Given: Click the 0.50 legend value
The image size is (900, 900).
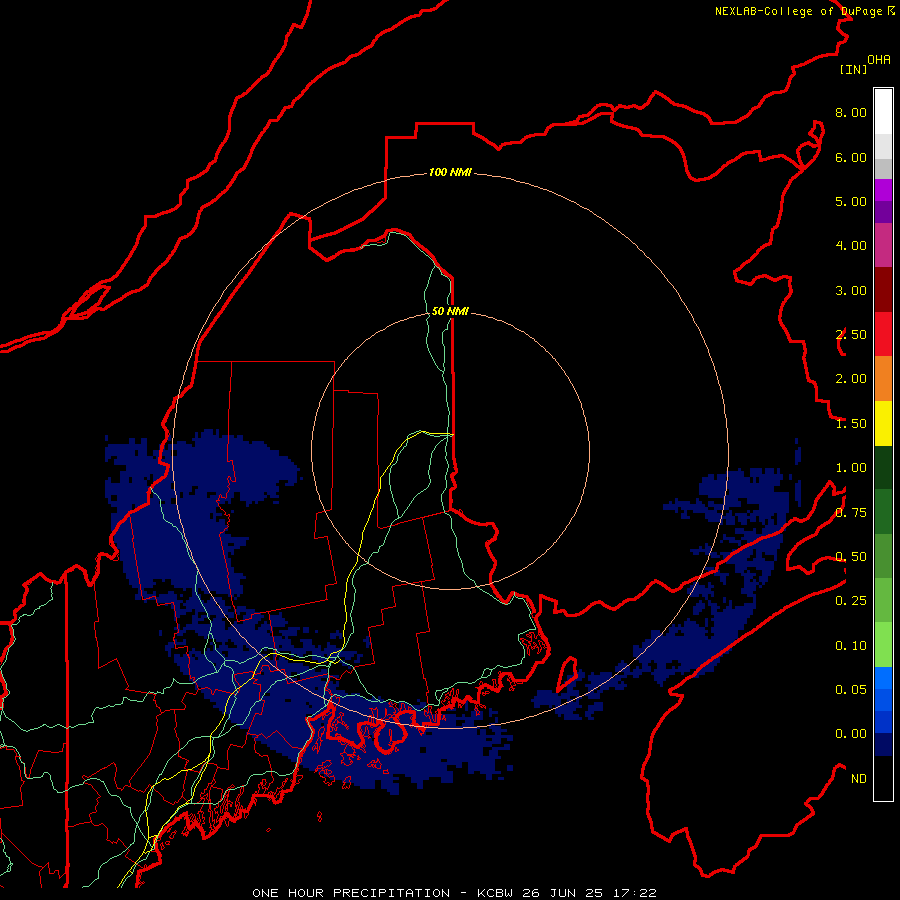Looking at the screenshot, I should (x=851, y=557).
